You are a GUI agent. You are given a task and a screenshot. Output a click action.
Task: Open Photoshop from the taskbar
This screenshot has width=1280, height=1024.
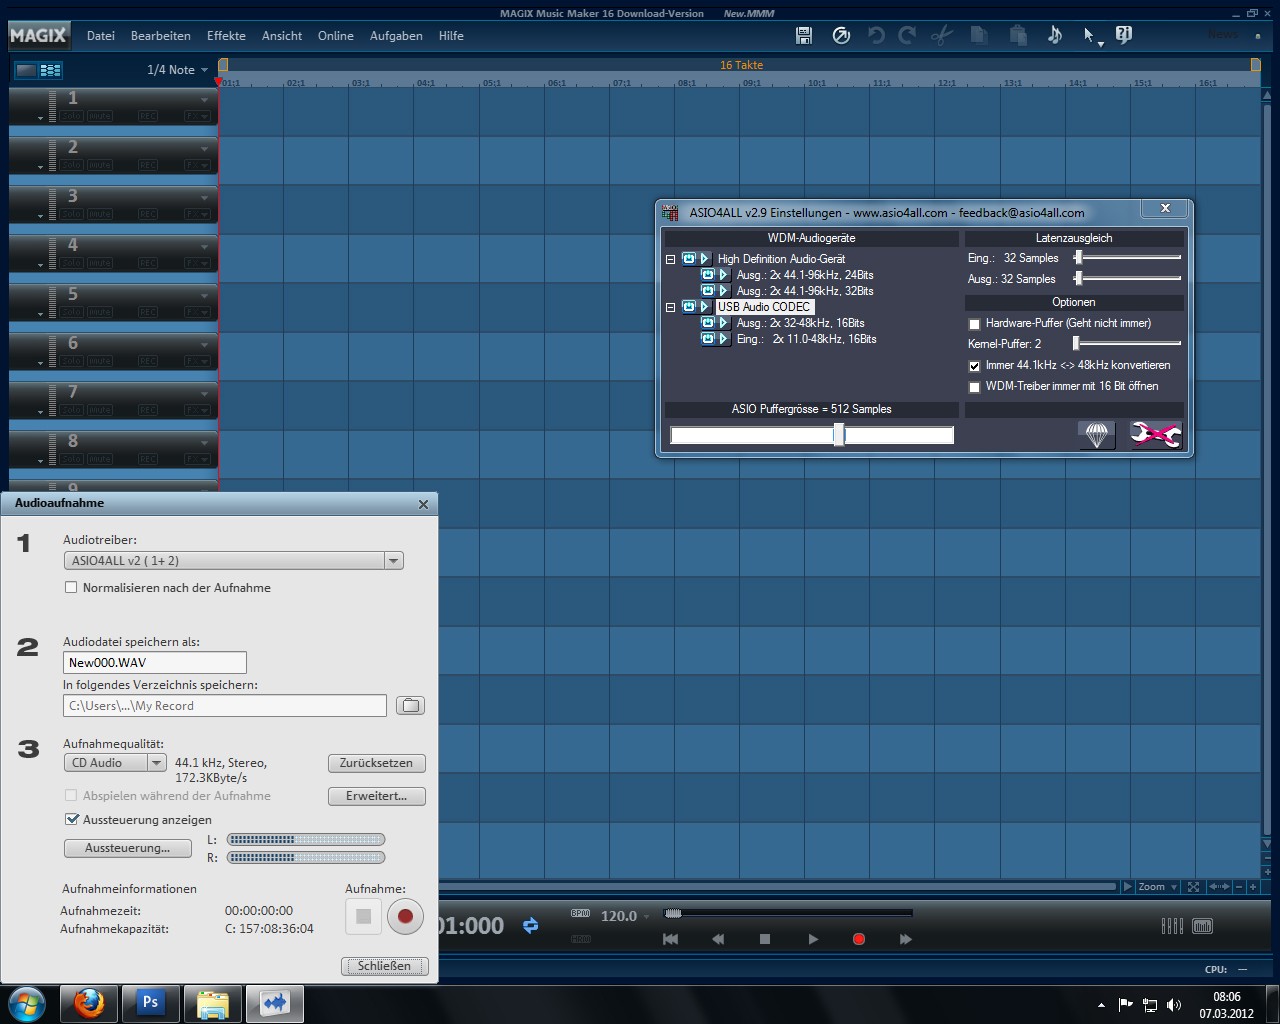tap(151, 1002)
